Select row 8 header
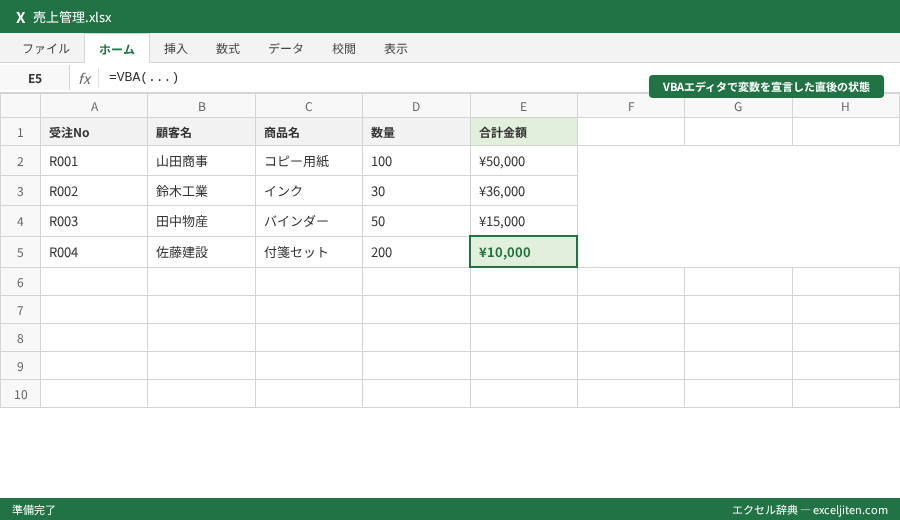The image size is (900, 520). coord(20,338)
